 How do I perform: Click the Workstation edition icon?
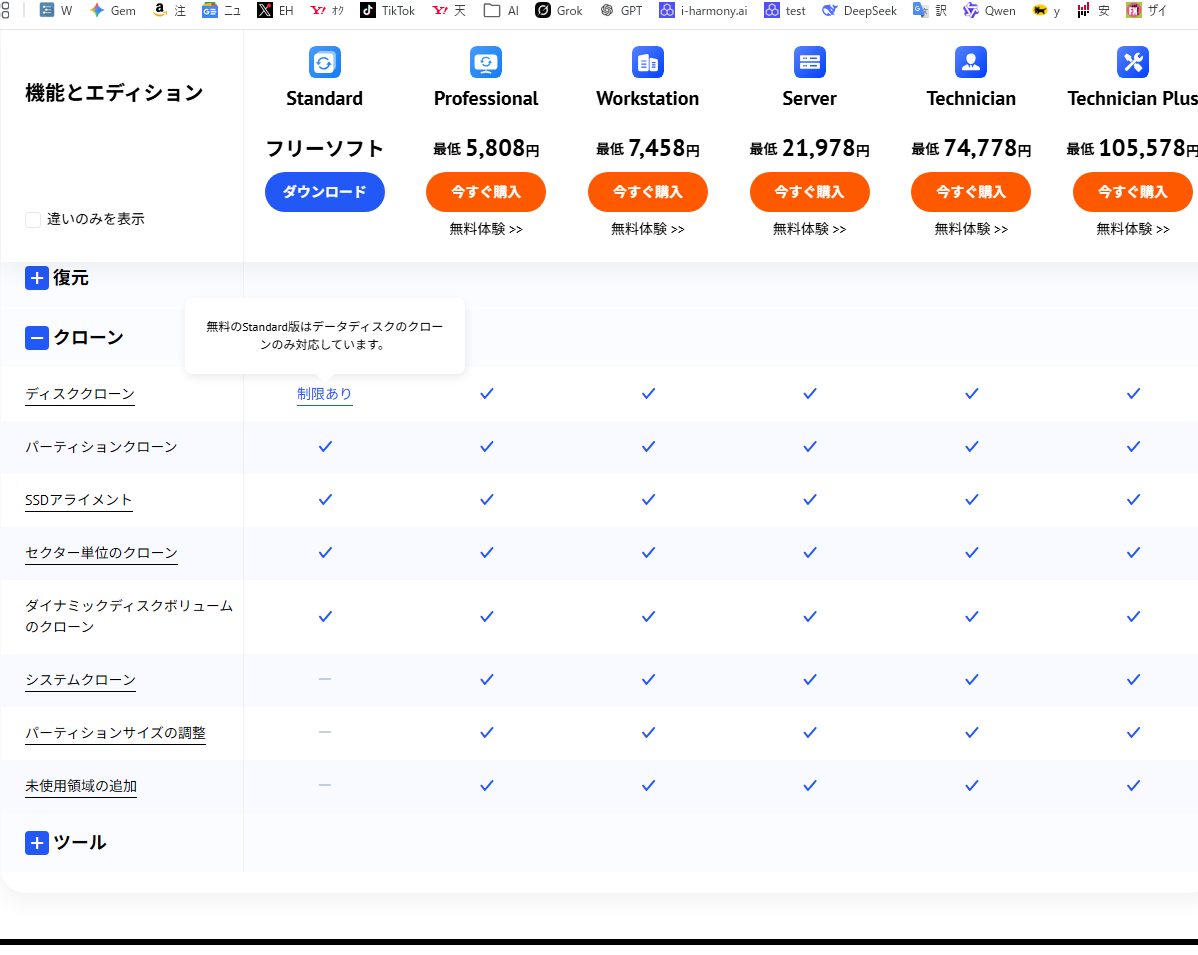pos(647,62)
